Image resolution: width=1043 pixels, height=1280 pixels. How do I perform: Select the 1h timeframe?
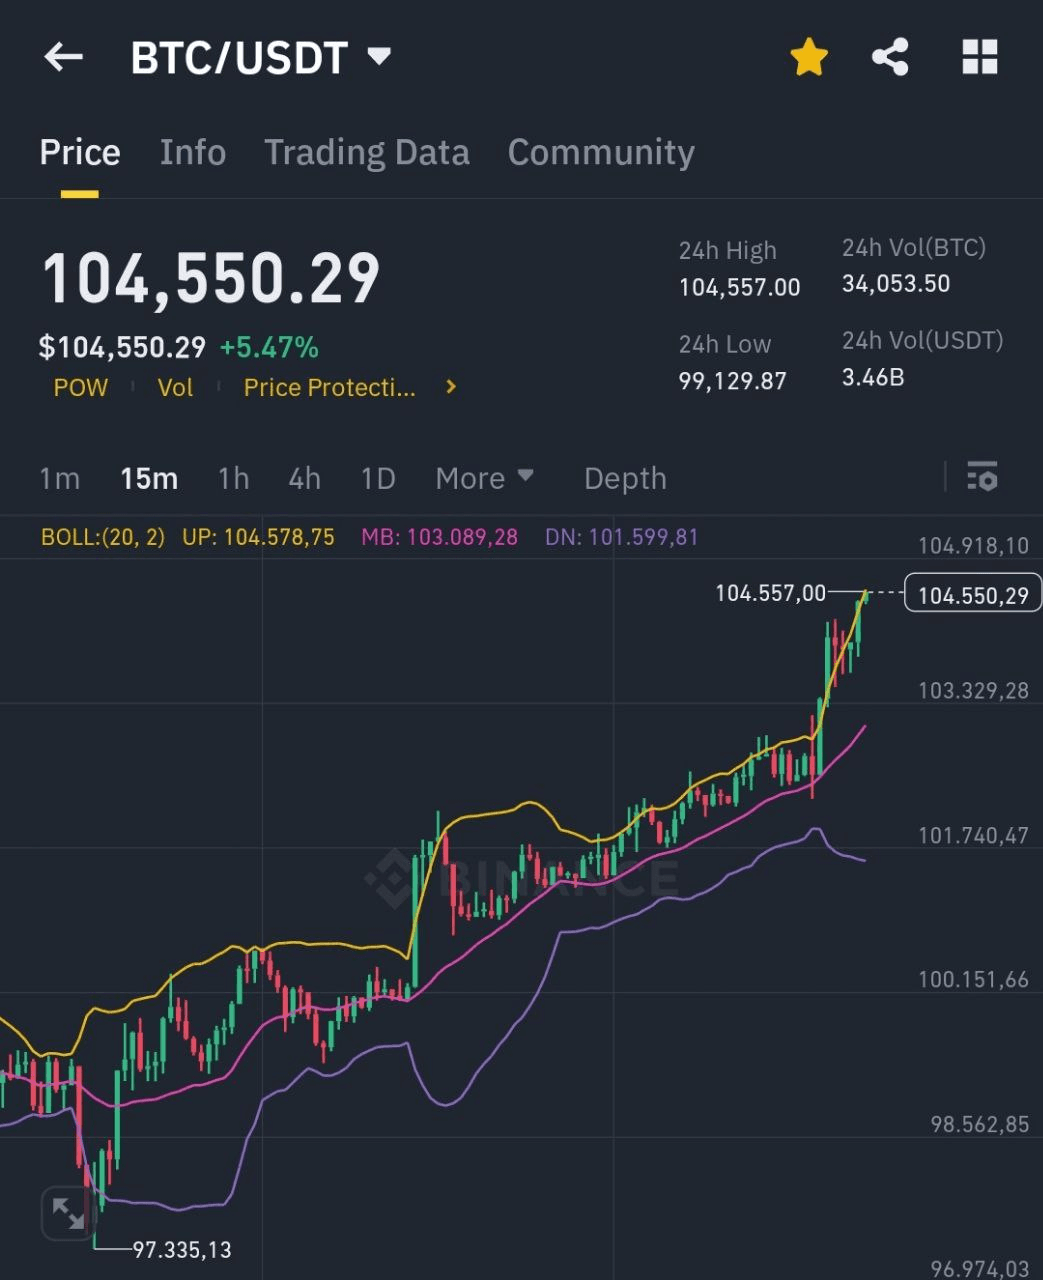coord(233,478)
